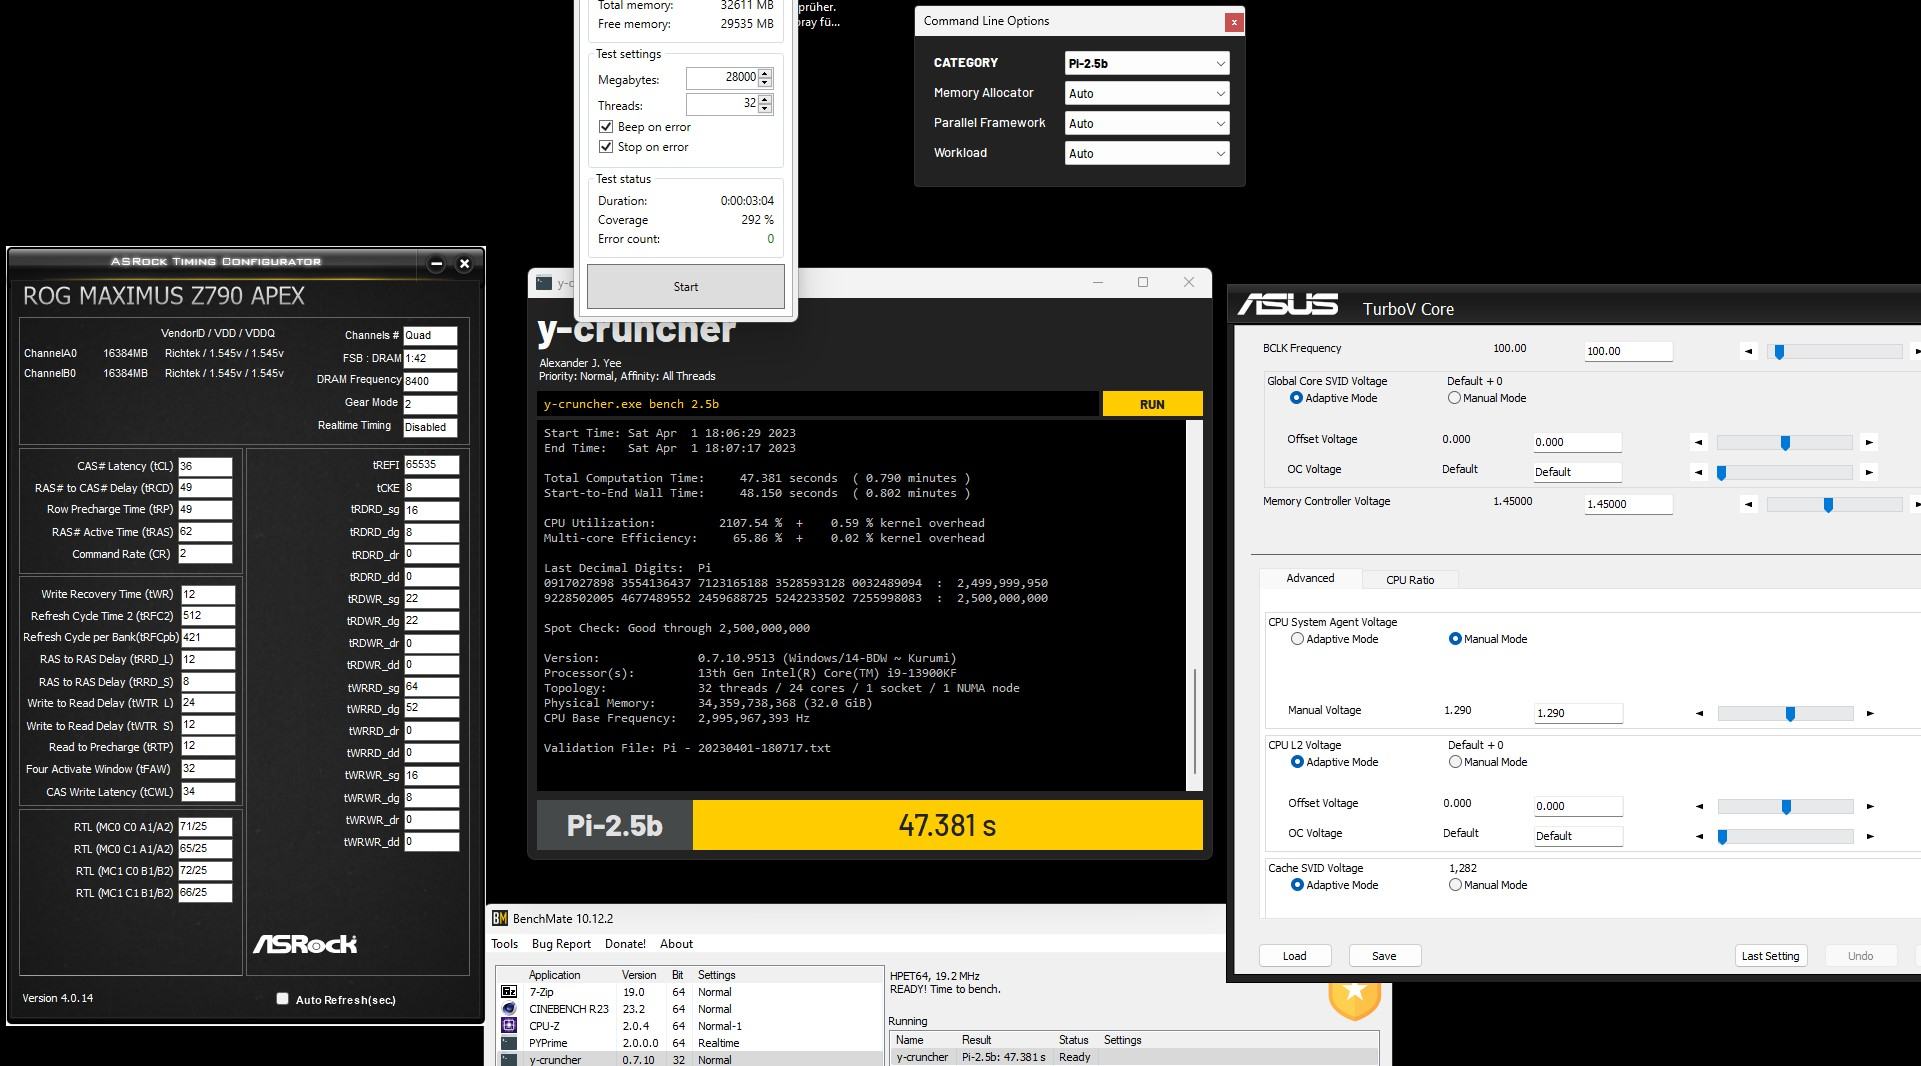Viewport: 1921px width, 1066px height.
Task: Select 7-Zip icon in BenchMate application list
Action: (509, 992)
